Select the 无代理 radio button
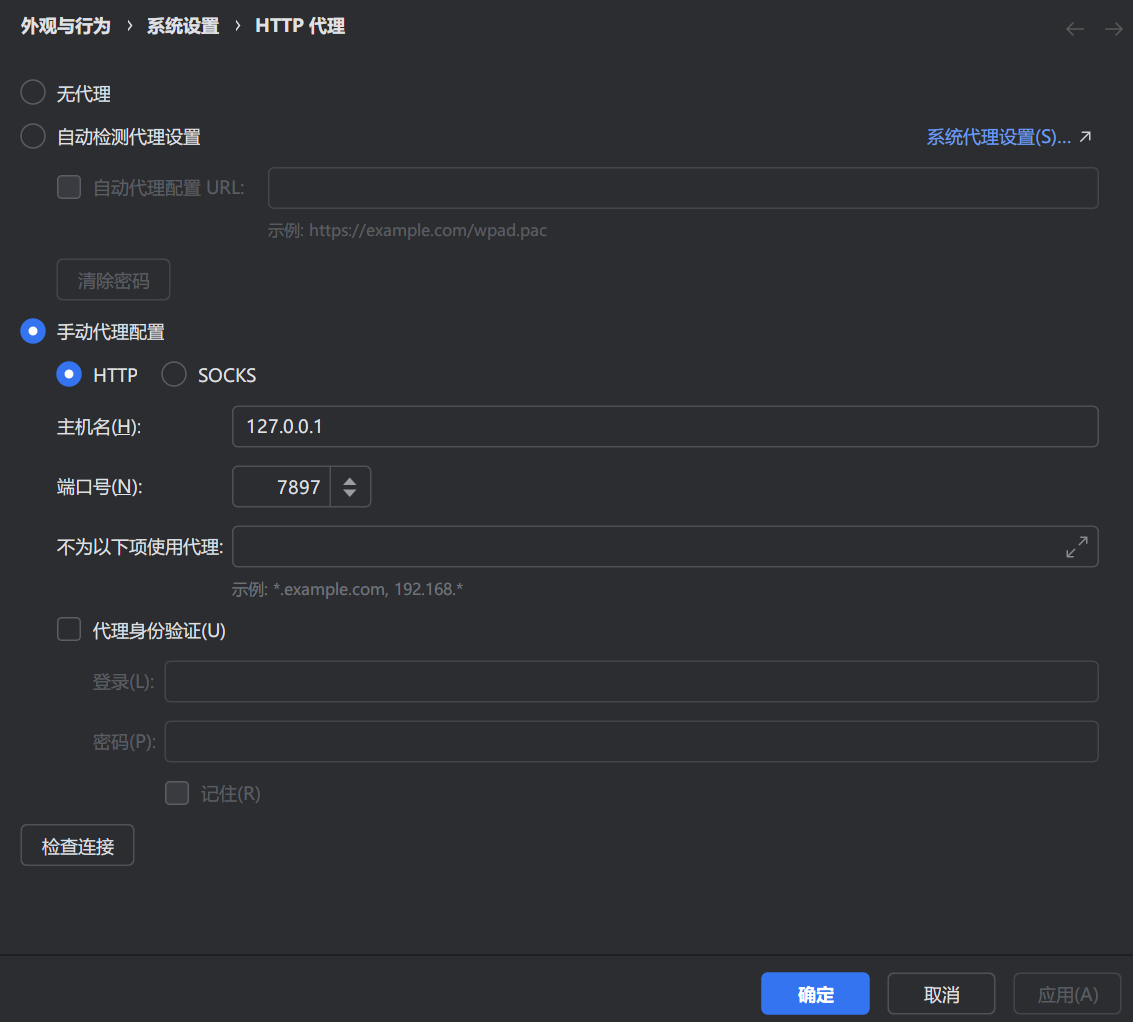 tap(31, 92)
